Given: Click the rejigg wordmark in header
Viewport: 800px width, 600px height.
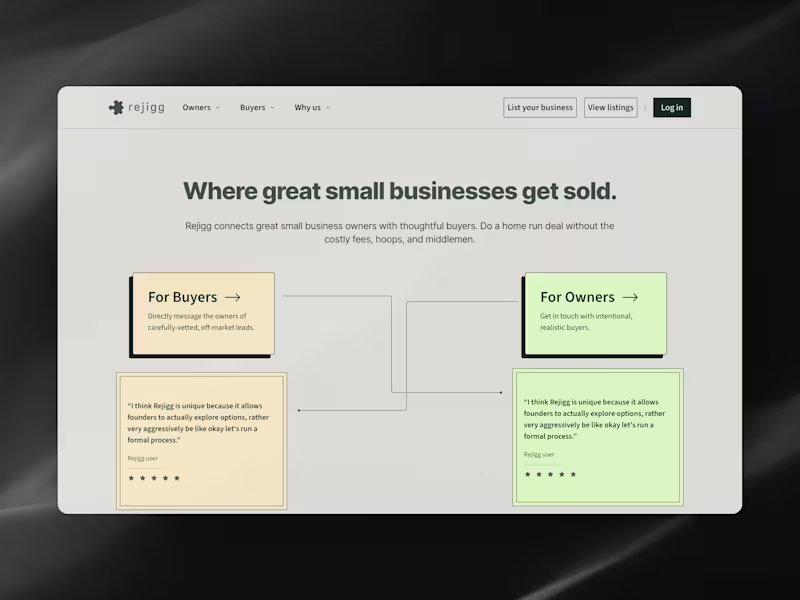Looking at the screenshot, I should tap(146, 107).
